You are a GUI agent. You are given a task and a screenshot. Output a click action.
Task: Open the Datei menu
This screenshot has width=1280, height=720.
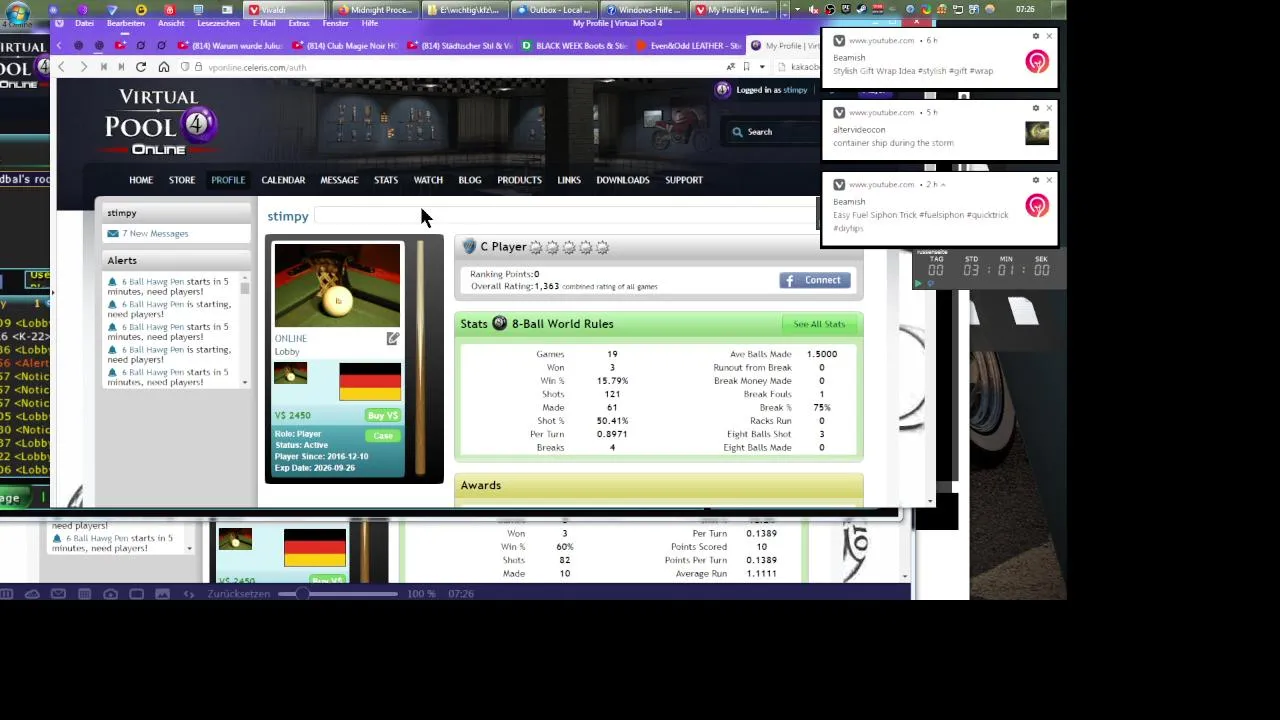84,23
